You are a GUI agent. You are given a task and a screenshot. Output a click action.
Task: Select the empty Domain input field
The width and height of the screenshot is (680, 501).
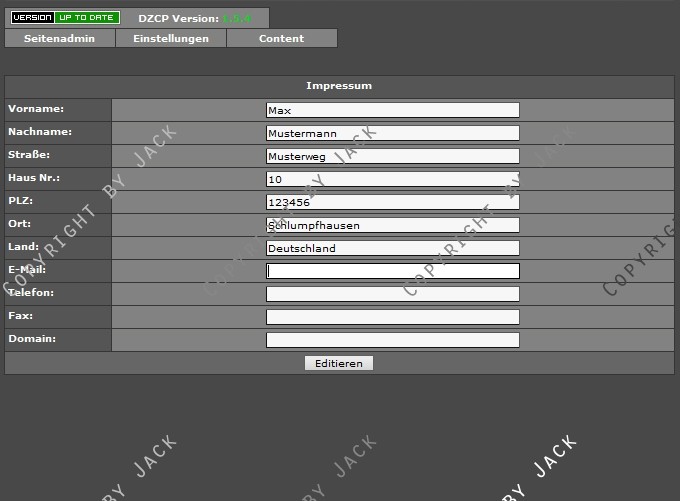click(x=392, y=340)
